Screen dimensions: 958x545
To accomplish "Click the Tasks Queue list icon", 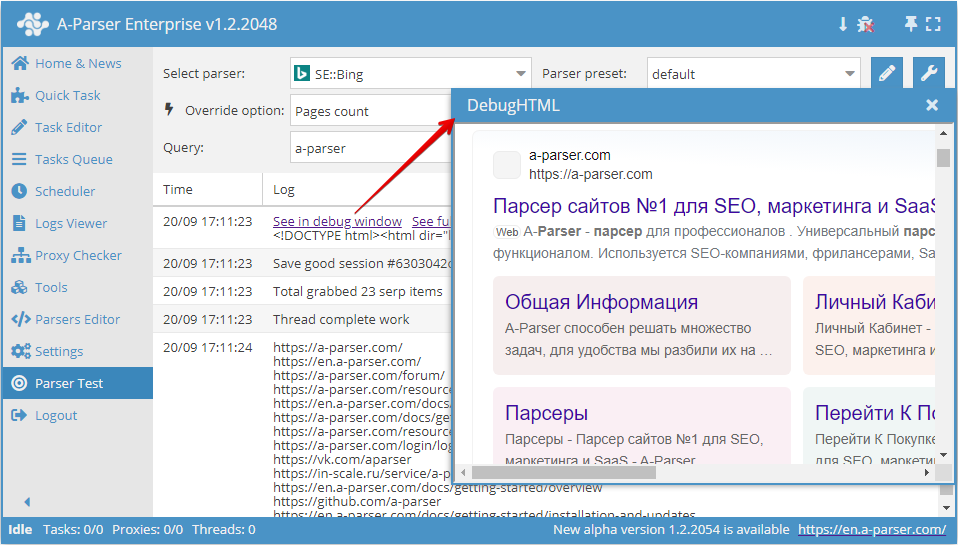I will pos(20,159).
